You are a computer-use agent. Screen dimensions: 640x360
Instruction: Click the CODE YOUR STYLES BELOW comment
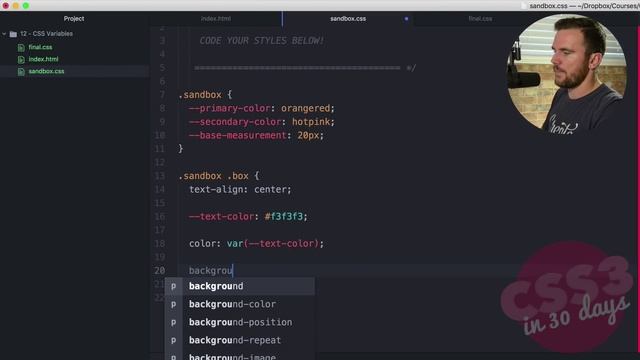(262, 40)
